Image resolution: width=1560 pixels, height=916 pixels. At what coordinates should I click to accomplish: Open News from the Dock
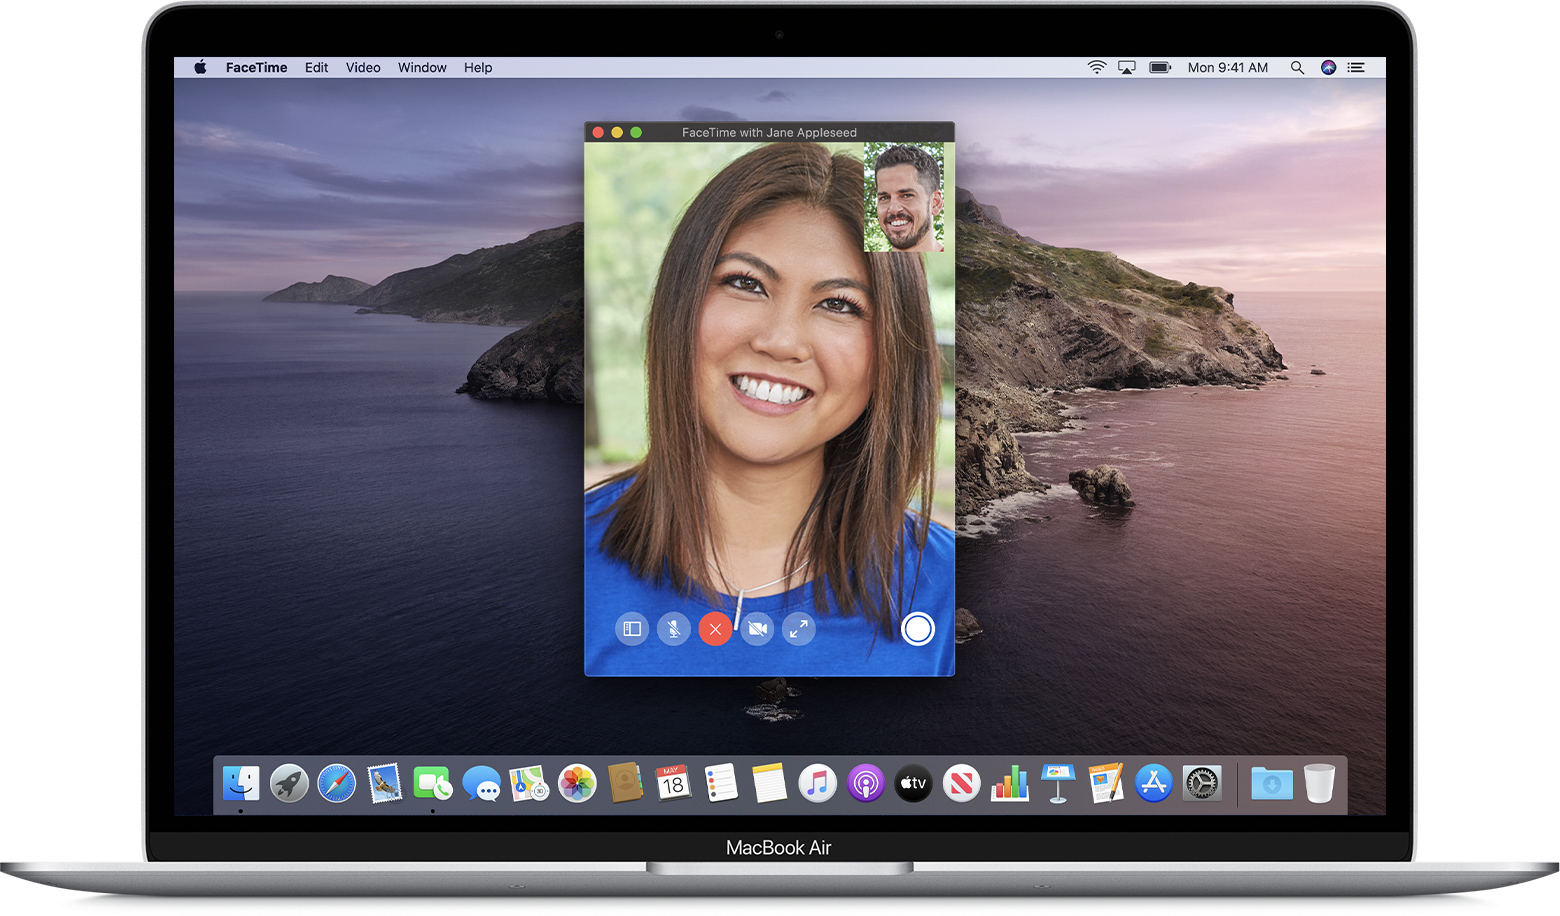[x=961, y=783]
